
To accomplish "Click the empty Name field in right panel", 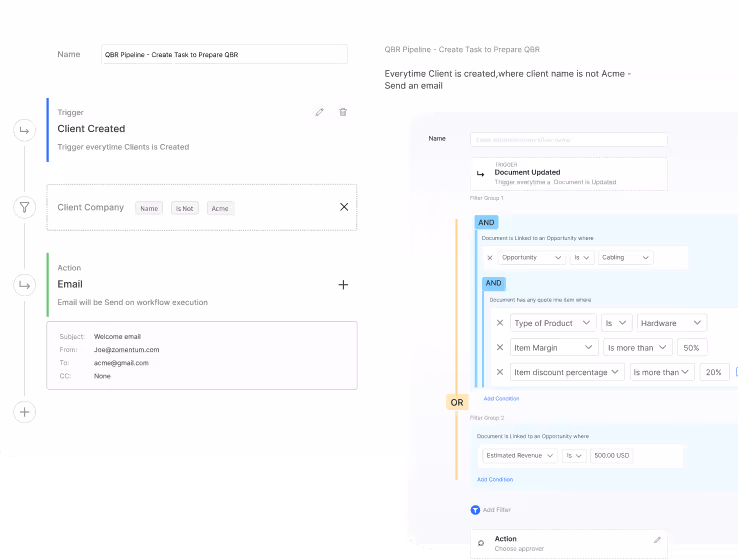I will [x=569, y=140].
